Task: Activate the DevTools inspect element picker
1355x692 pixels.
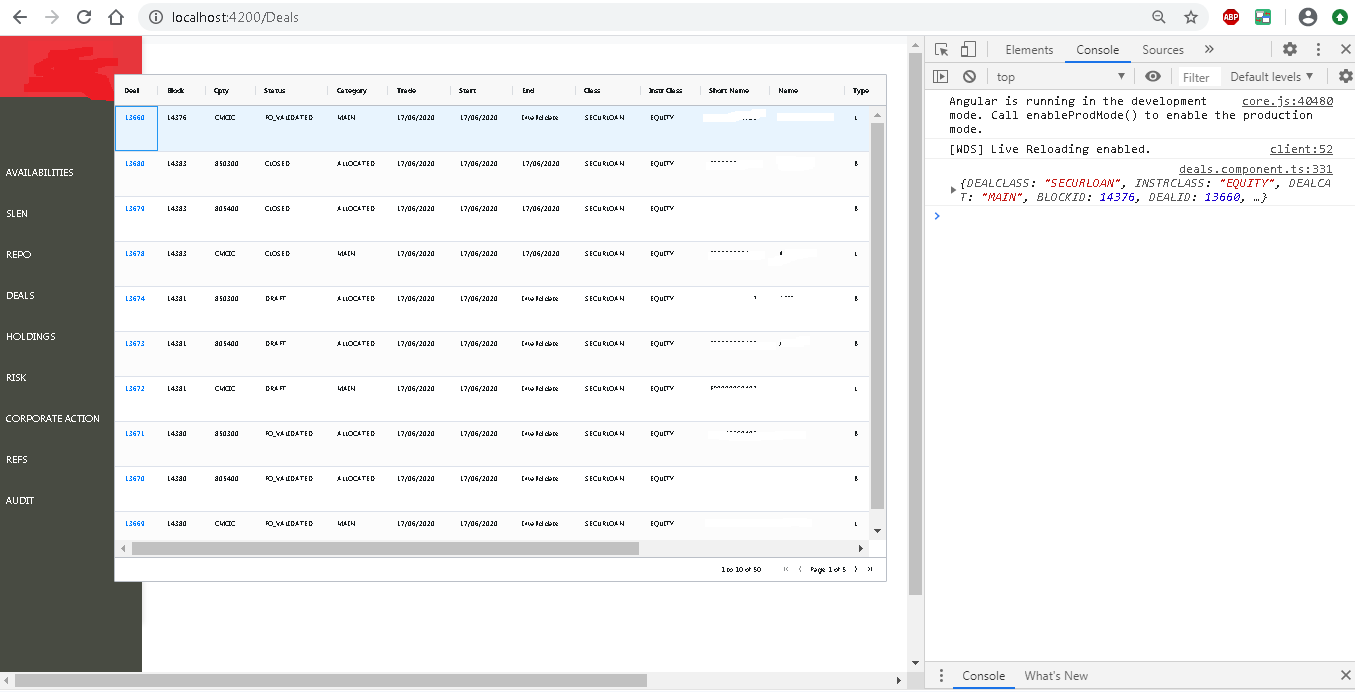Action: pyautogui.click(x=941, y=49)
